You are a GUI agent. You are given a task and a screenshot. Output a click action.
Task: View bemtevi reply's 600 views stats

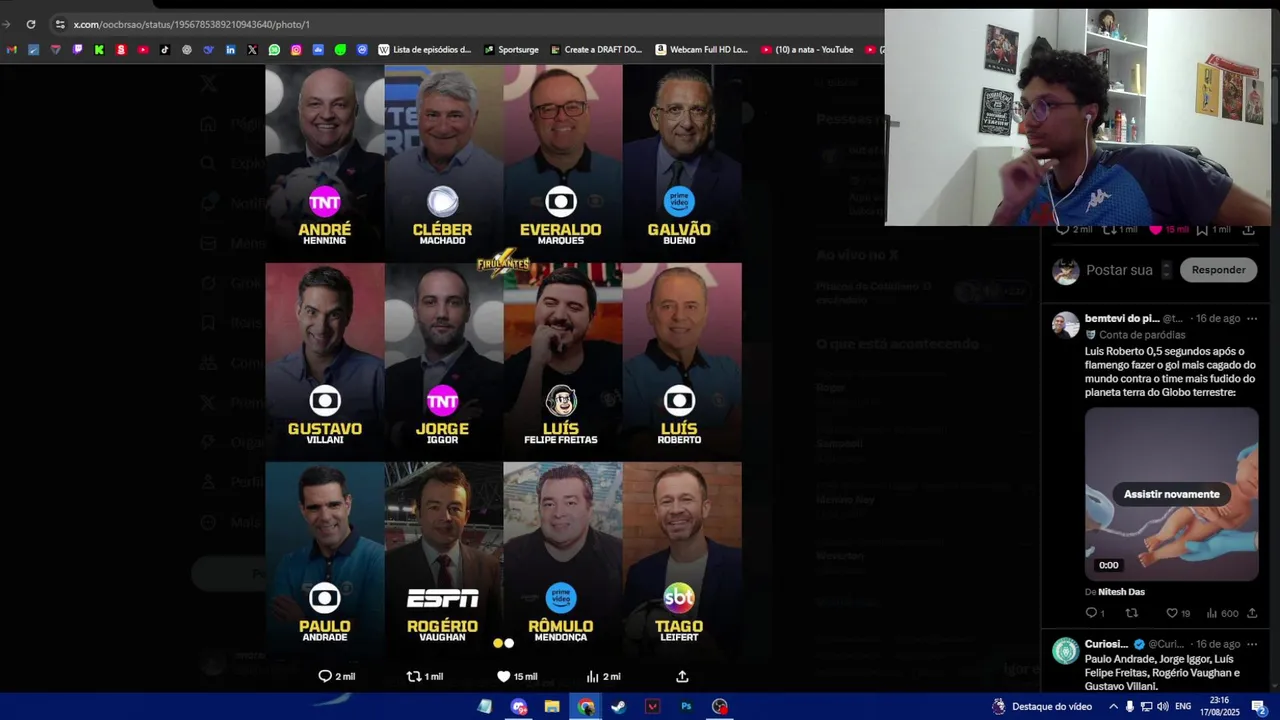[1221, 613]
